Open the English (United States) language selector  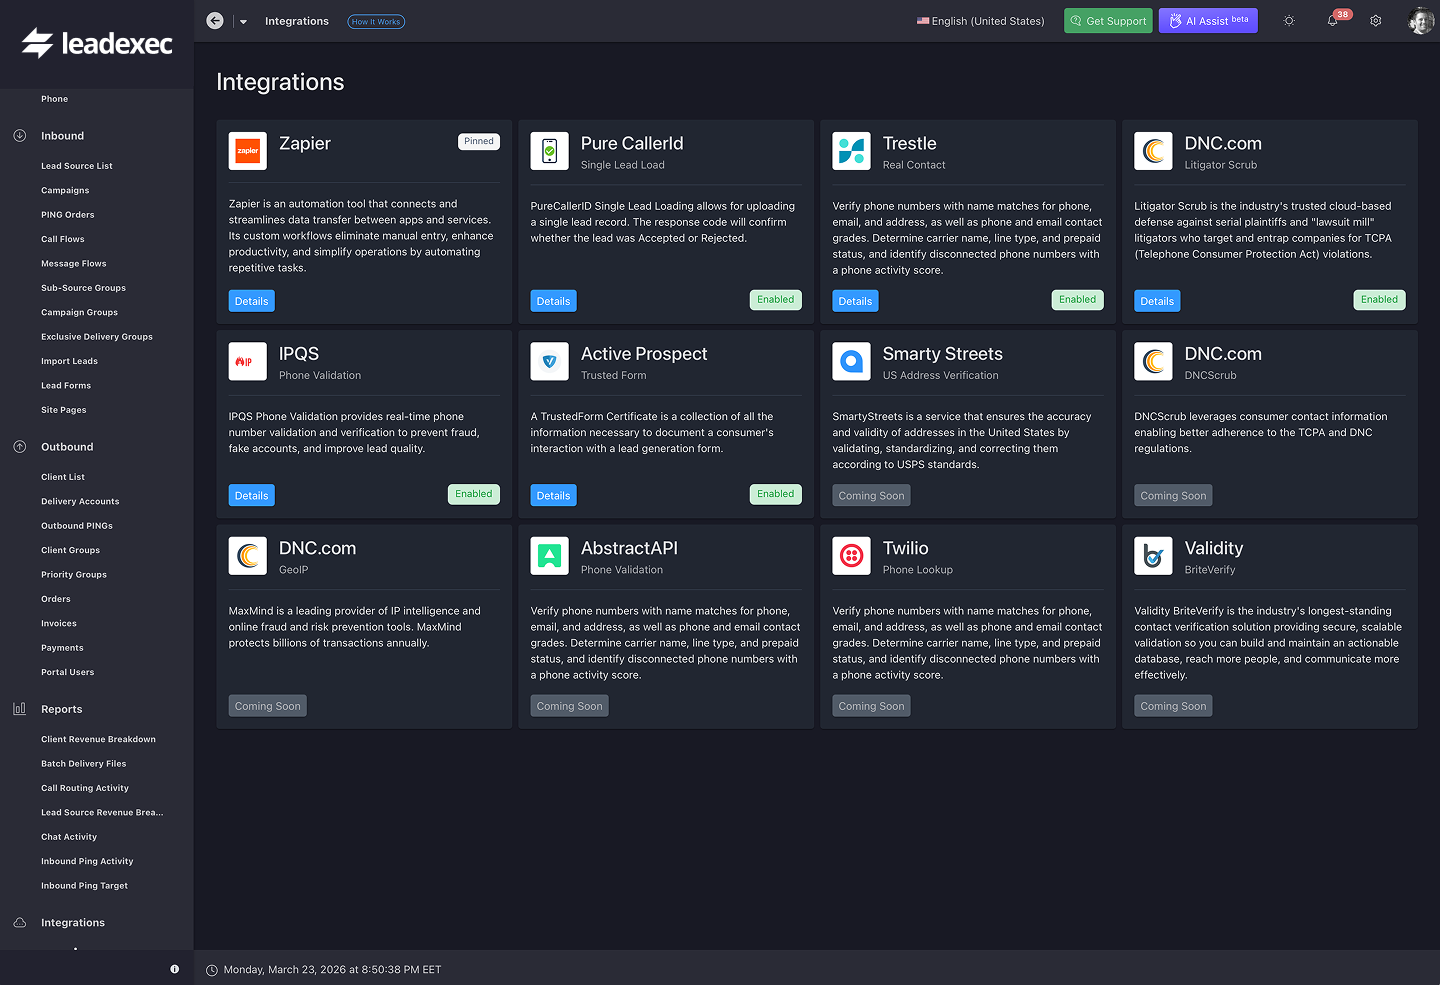tap(979, 20)
